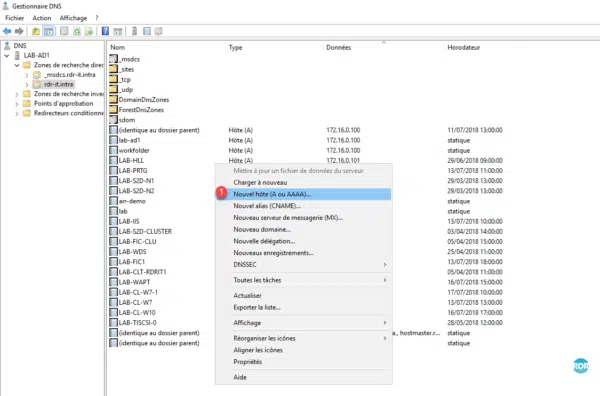
Task: Click Actualiser in the context menu
Action: click(304, 296)
